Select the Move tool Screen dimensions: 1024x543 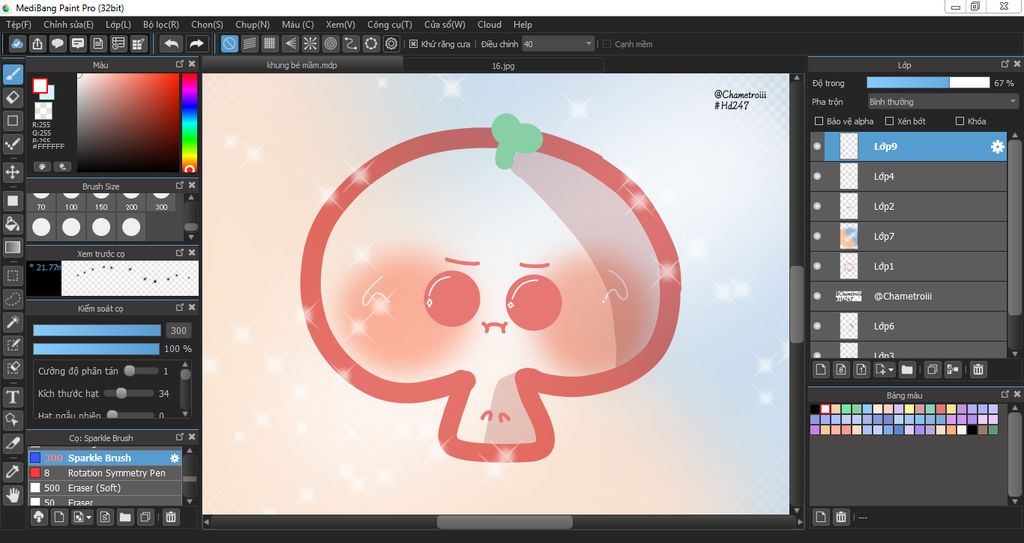tap(12, 172)
